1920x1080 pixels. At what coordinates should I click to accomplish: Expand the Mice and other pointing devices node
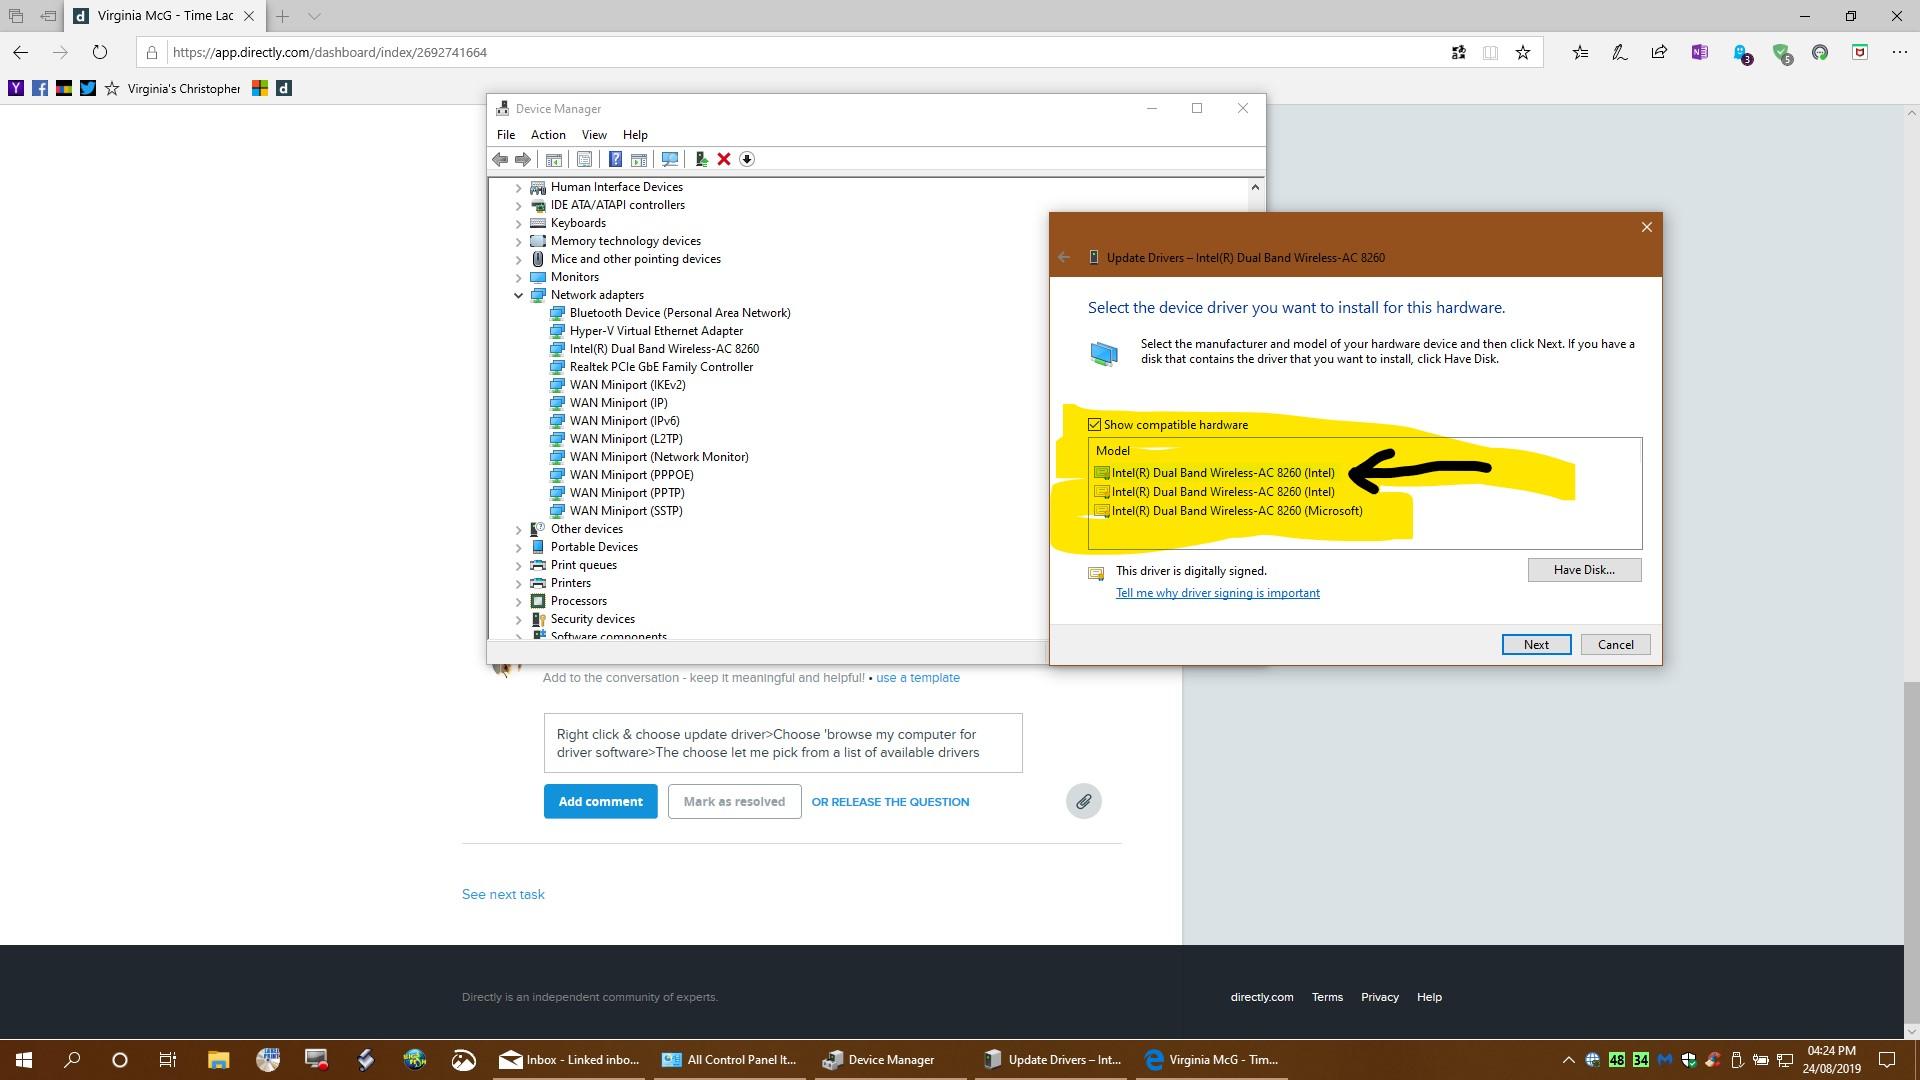[519, 259]
